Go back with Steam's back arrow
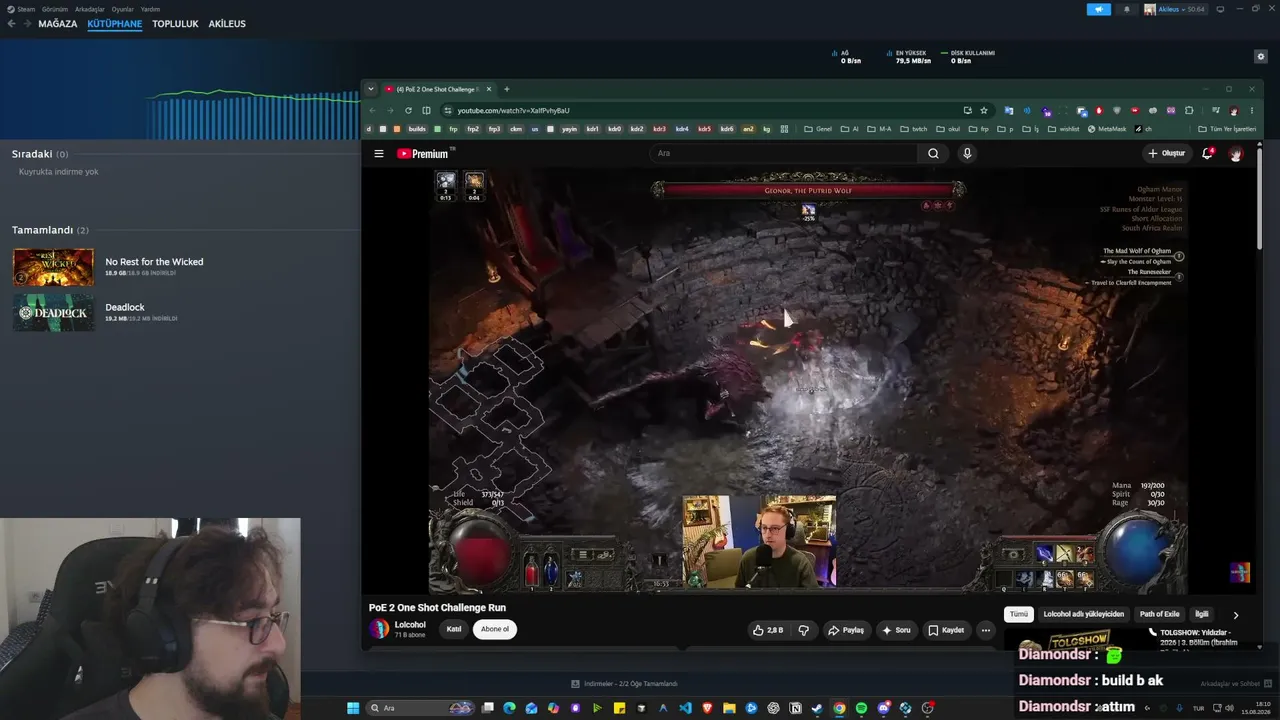This screenshot has height=720, width=1280. [x=11, y=24]
